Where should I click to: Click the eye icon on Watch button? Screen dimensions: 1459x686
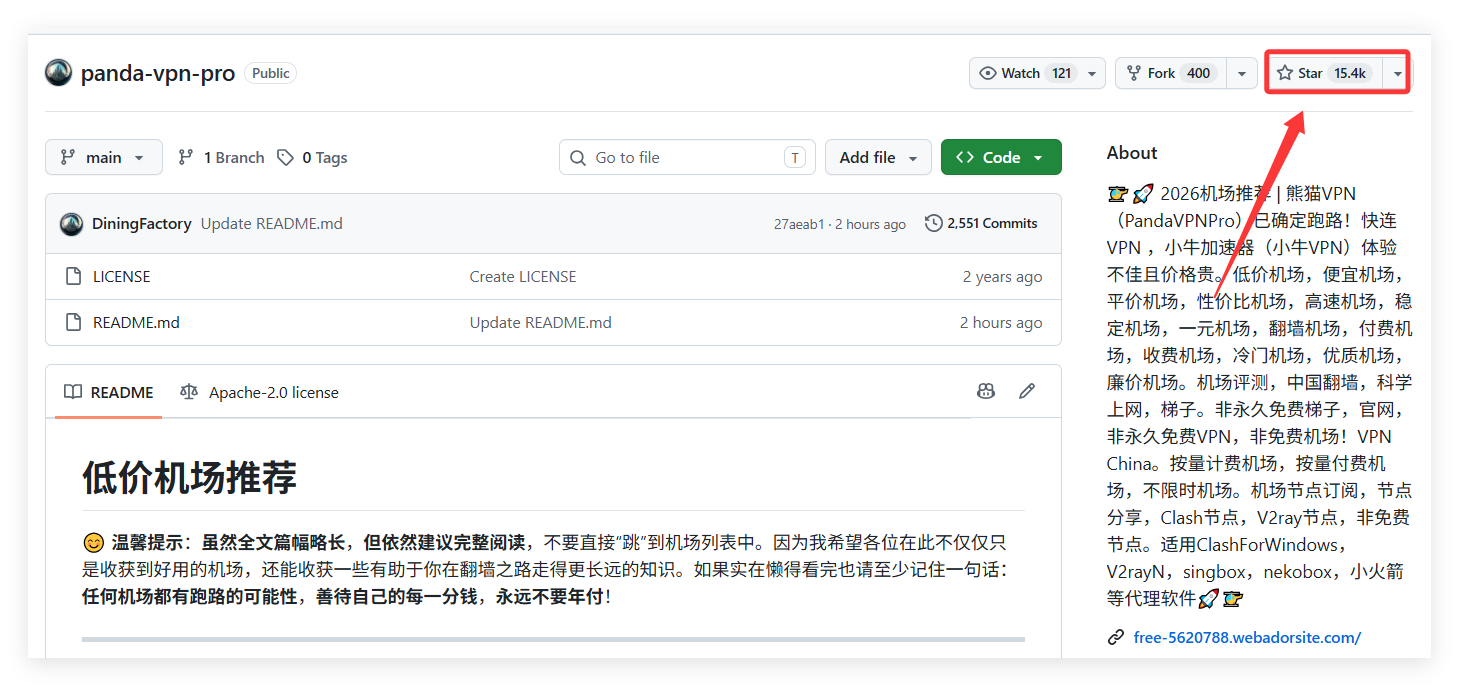[x=988, y=73]
